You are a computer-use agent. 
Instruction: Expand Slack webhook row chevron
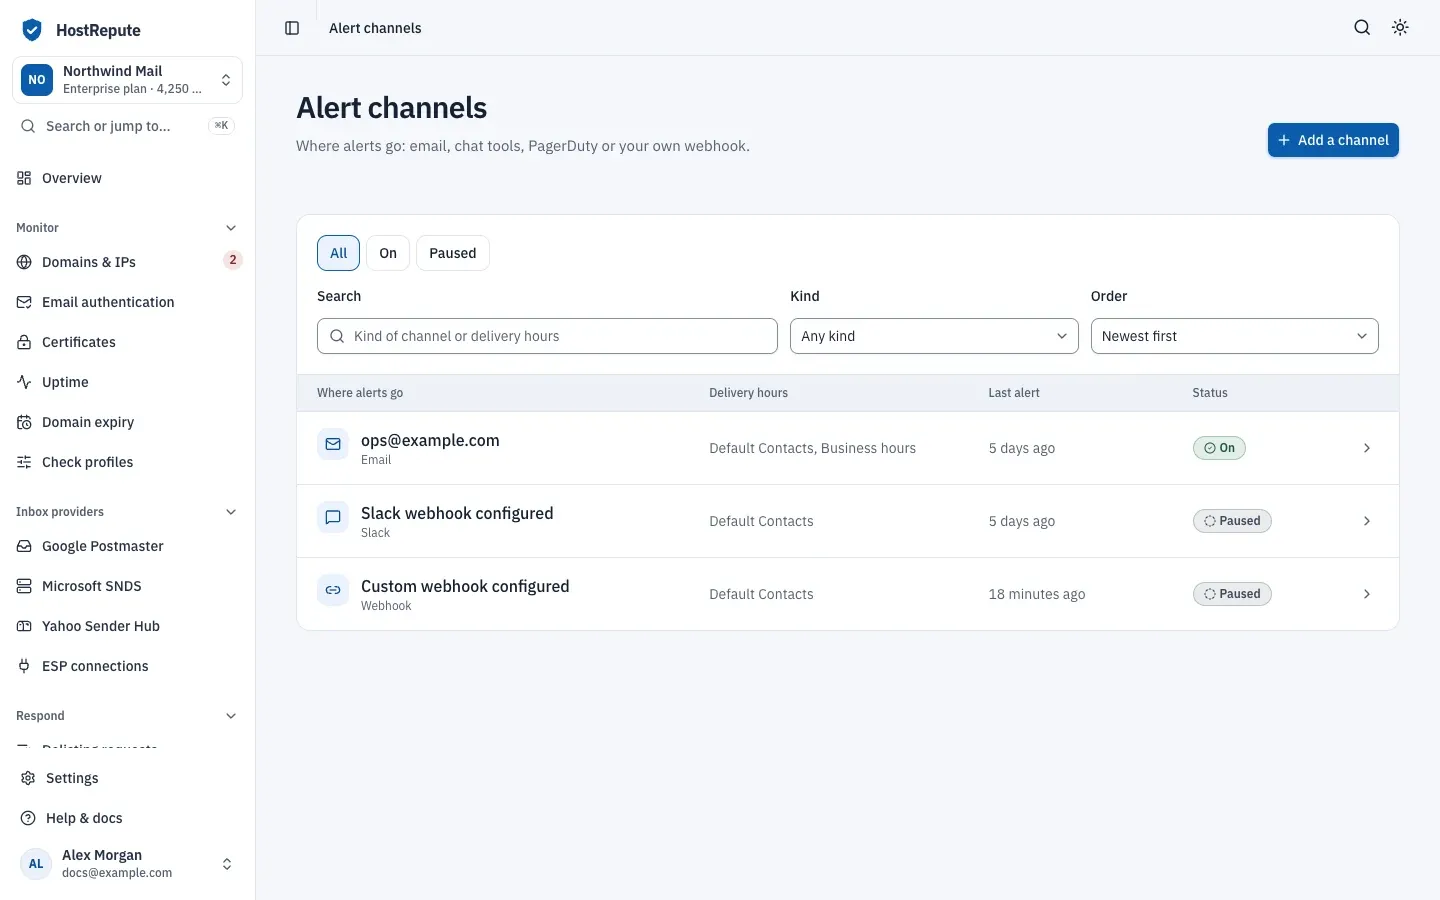[1367, 521]
